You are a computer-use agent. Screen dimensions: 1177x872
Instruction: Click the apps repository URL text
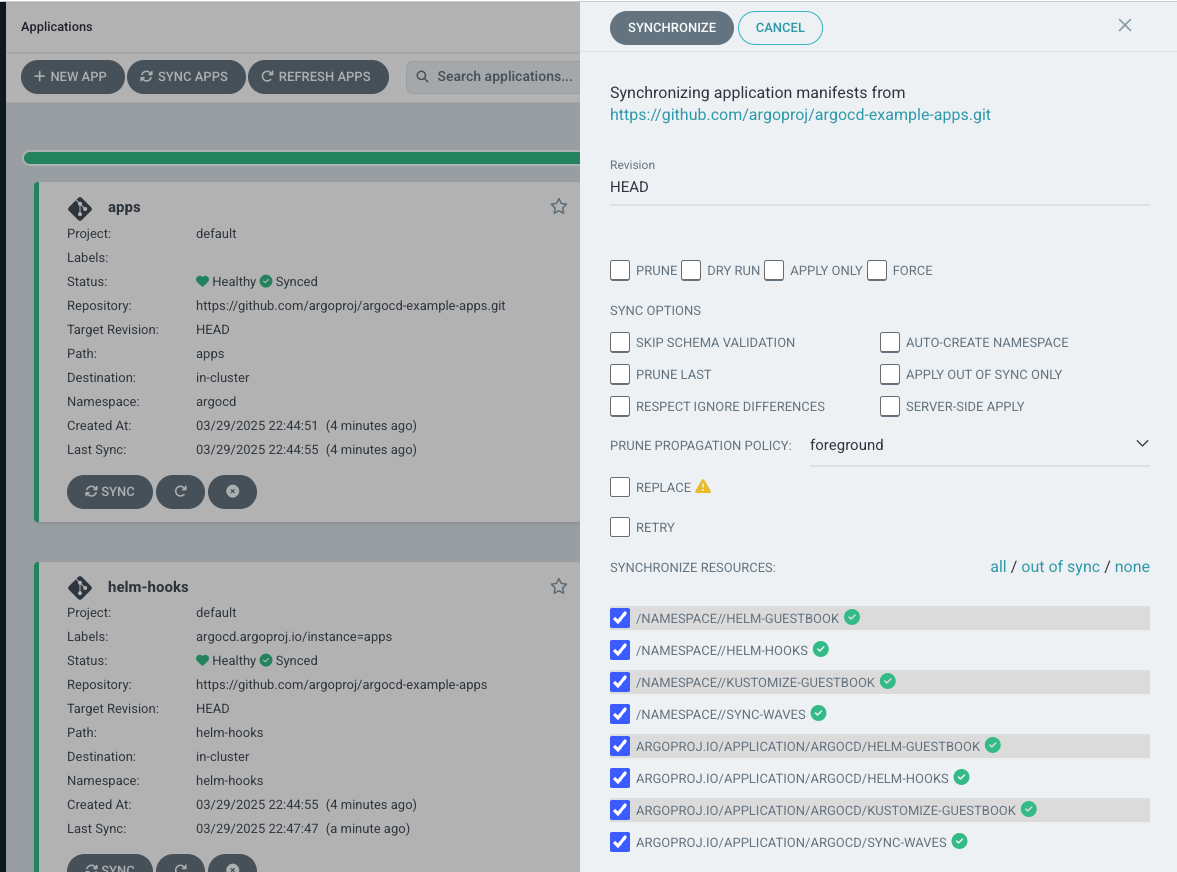[351, 305]
